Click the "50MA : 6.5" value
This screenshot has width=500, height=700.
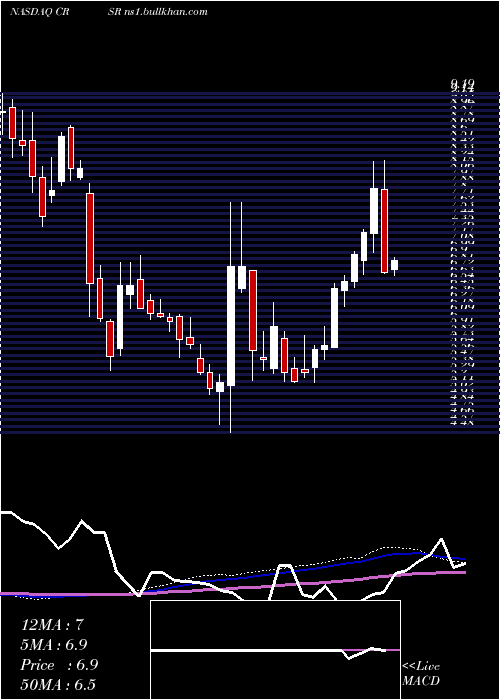(58, 685)
